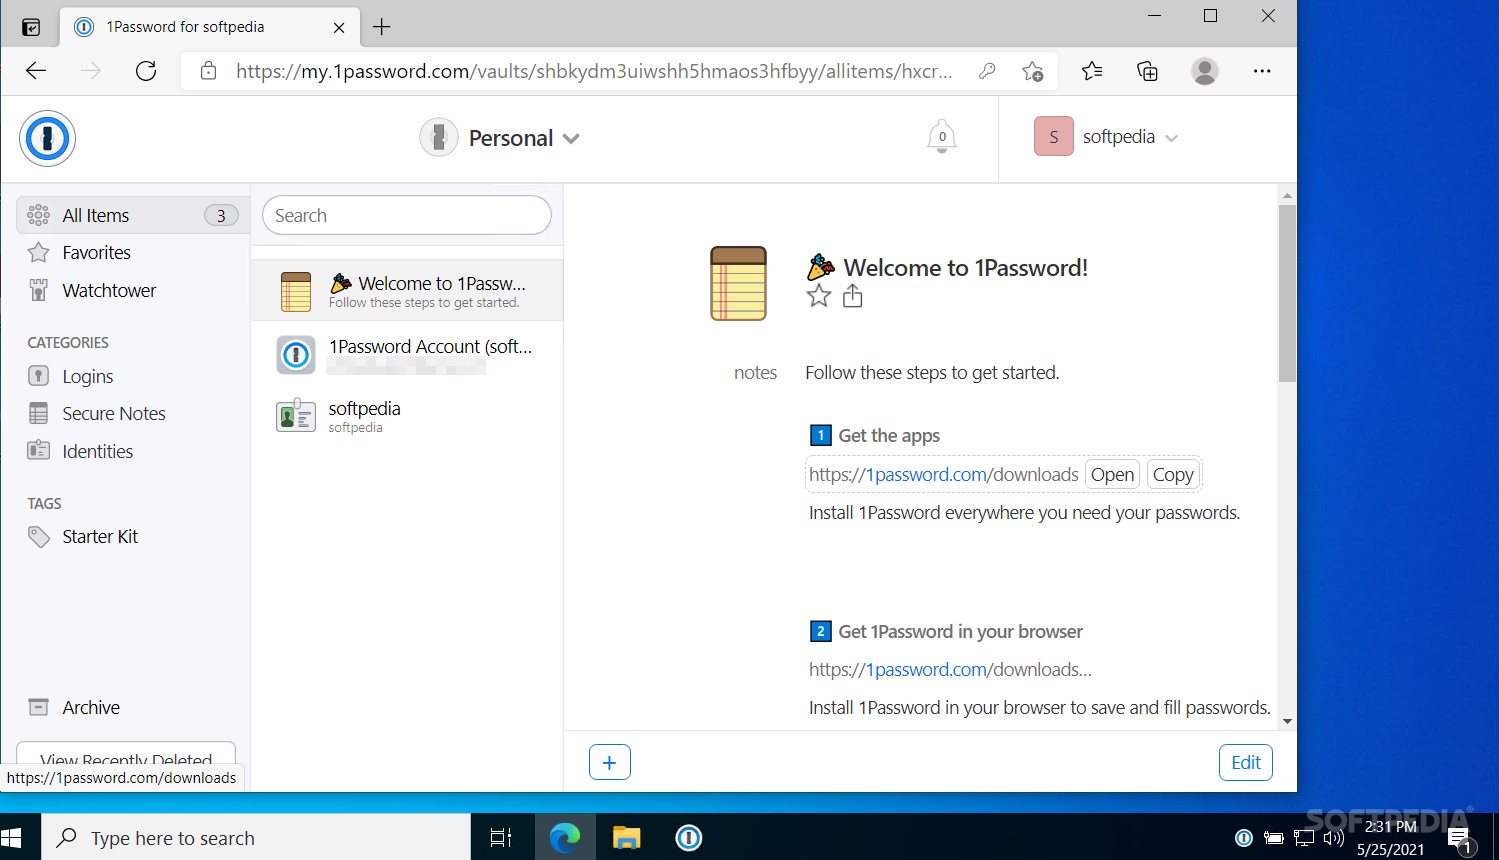Click the softpedia identity item icon

coord(296,416)
